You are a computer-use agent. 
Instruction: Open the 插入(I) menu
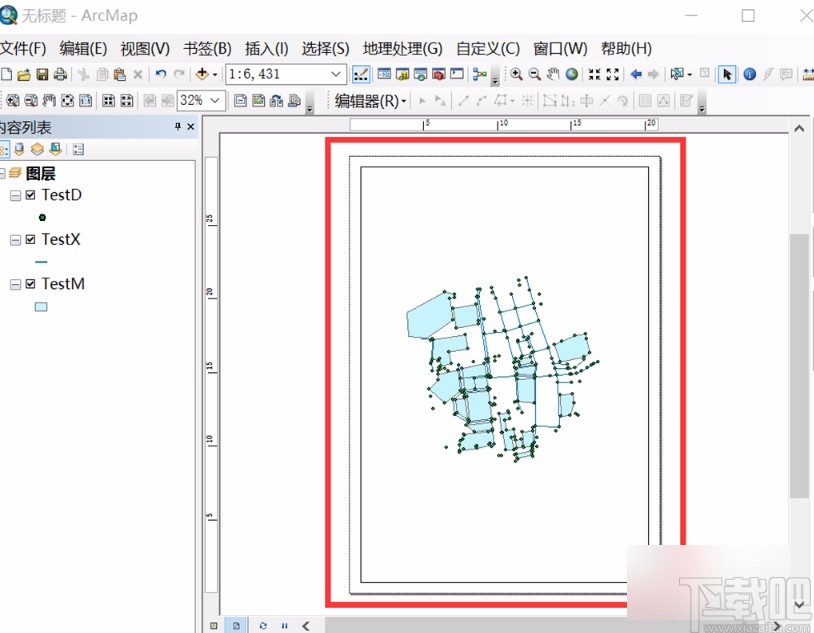click(x=264, y=48)
